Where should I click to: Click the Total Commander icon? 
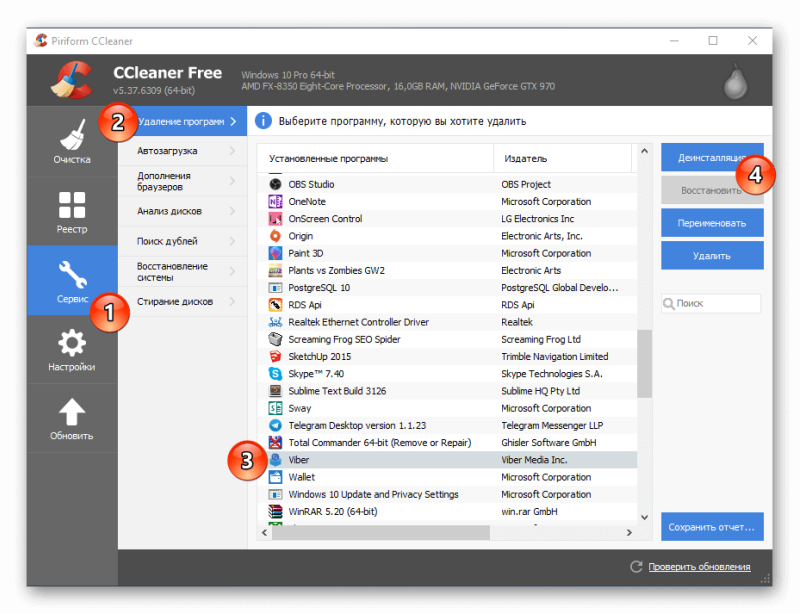point(275,443)
